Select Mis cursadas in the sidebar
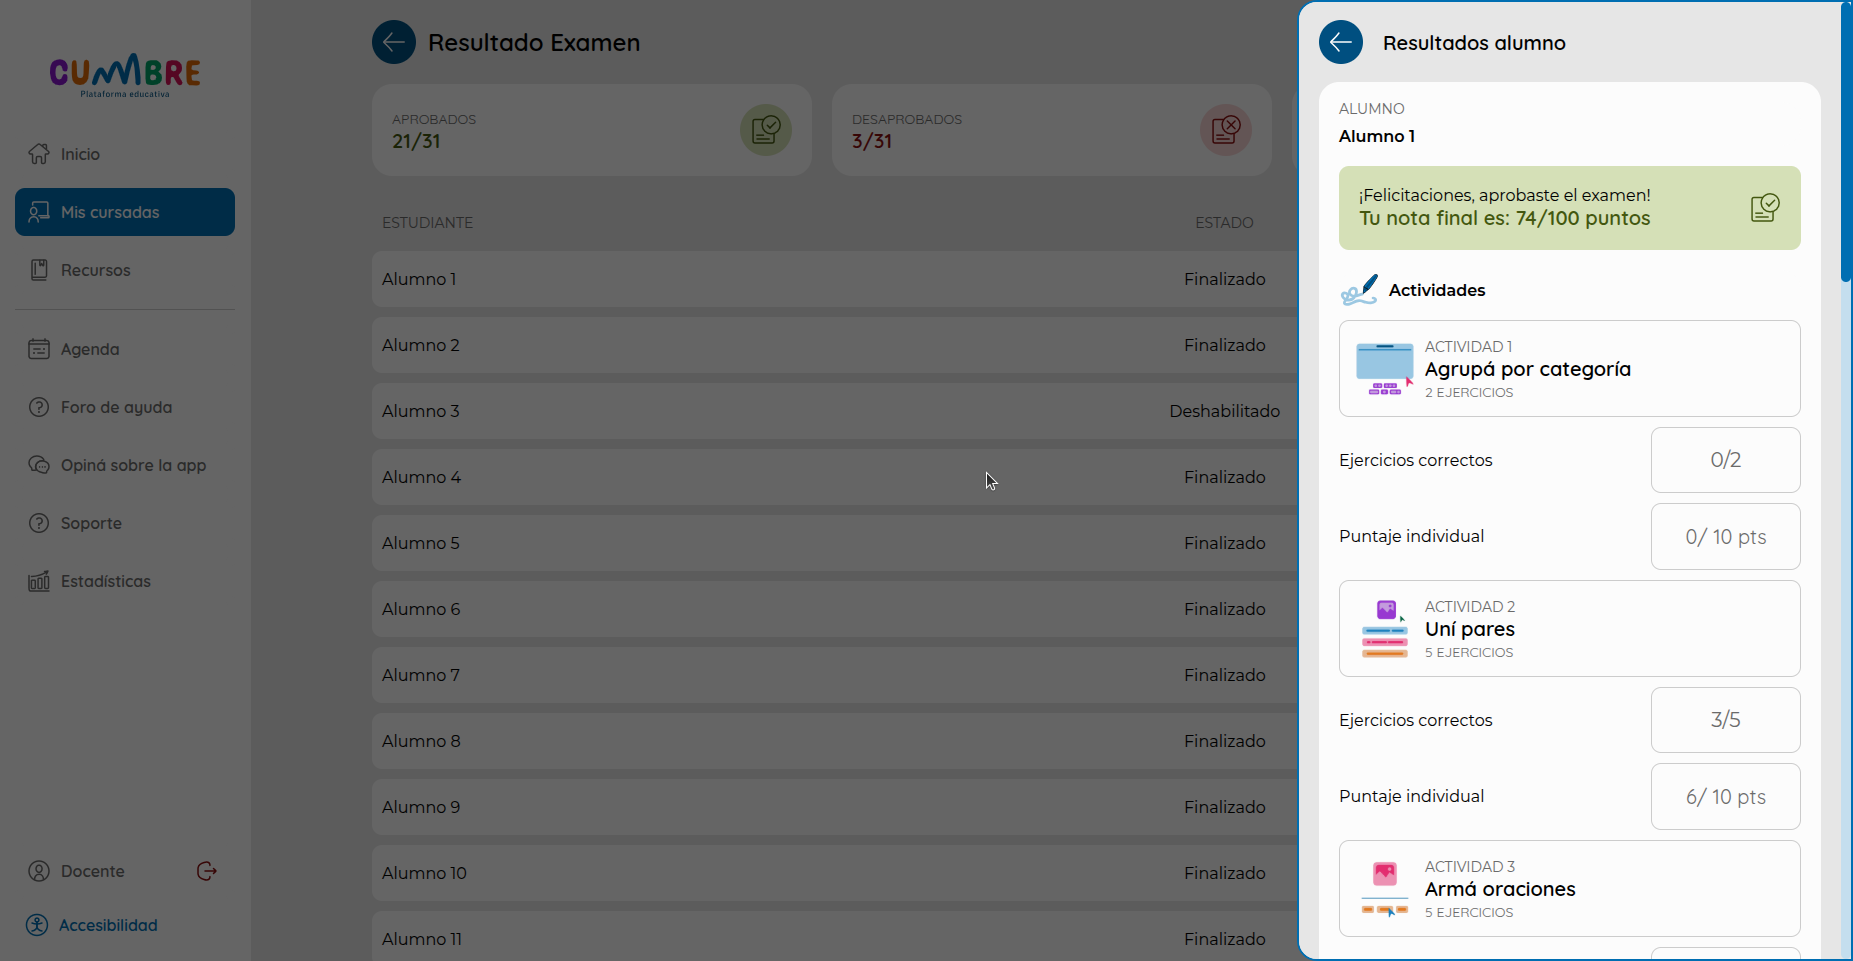Viewport: 1853px width, 961px height. coord(125,212)
